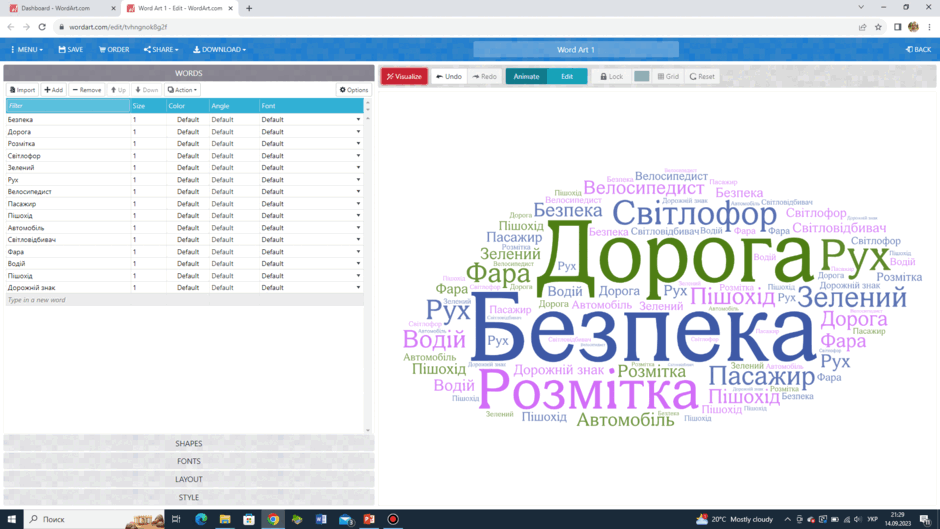Switch to Animate mode
The image size is (940, 529).
[x=526, y=76]
